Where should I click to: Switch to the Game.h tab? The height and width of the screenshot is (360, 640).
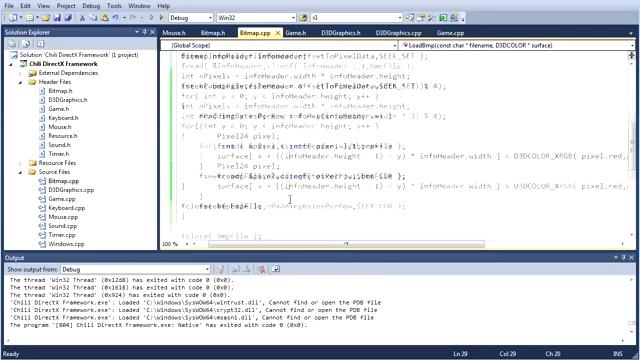tap(296, 33)
